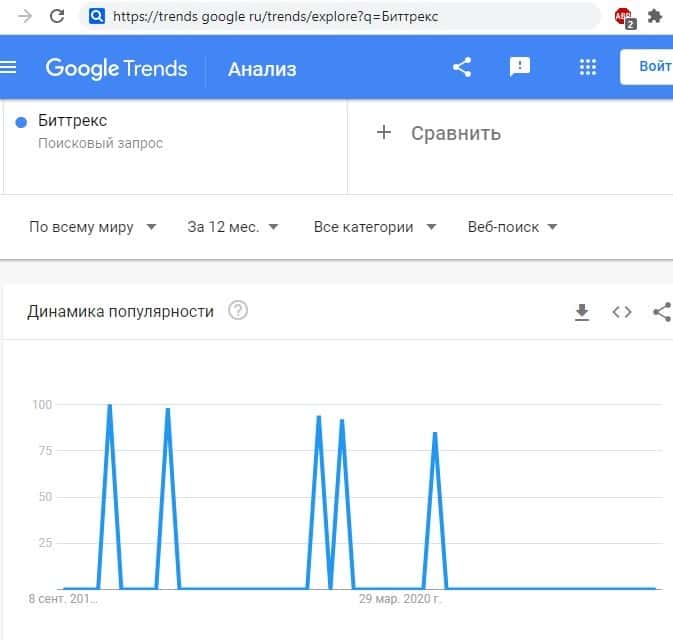Viewport: 673px width, 640px height.
Task: Click the Войти sign-in button
Action: pos(650,67)
